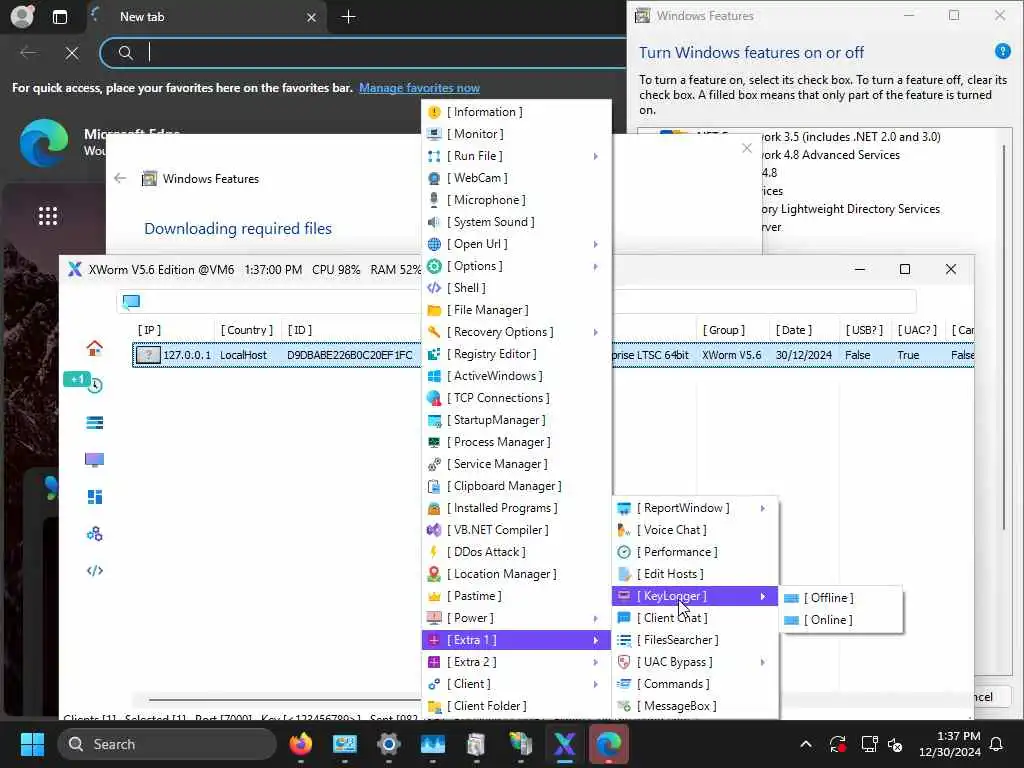Open Firefox from the taskbar

tap(300, 744)
